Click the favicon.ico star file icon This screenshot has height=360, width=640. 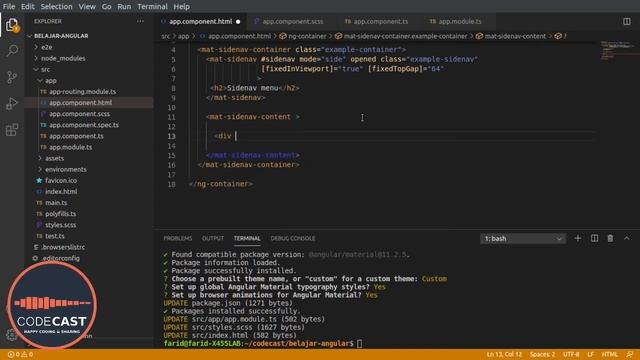point(39,180)
